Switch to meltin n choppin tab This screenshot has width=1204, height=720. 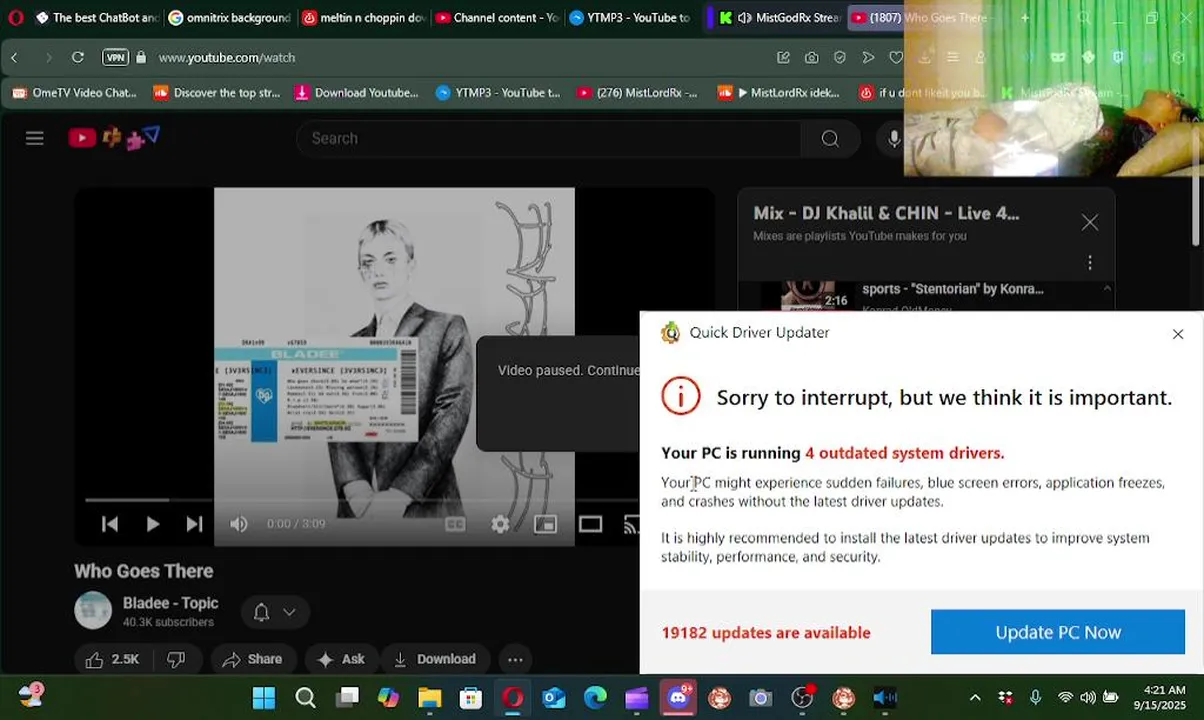[362, 18]
